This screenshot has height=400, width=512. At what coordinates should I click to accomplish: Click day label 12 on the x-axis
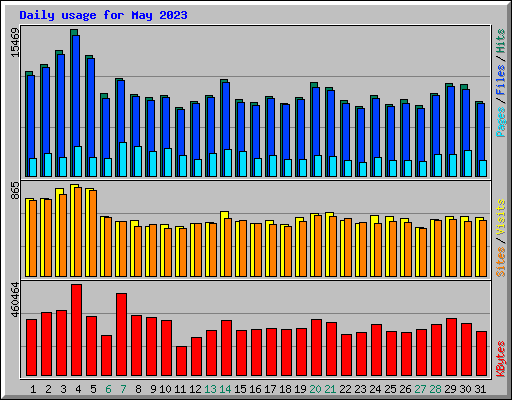pyautogui.click(x=195, y=389)
